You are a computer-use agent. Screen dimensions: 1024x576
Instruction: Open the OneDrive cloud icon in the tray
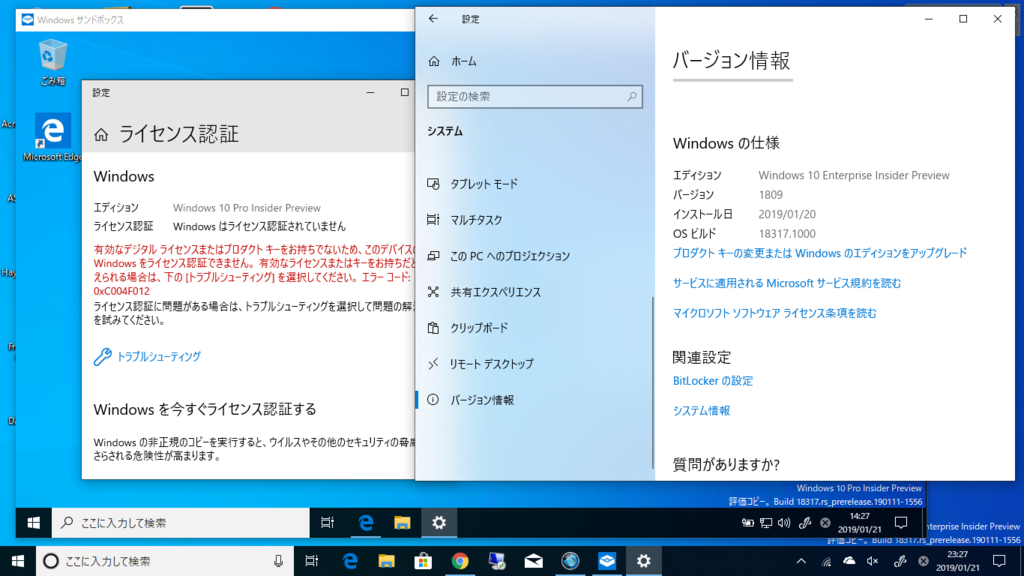tap(851, 562)
